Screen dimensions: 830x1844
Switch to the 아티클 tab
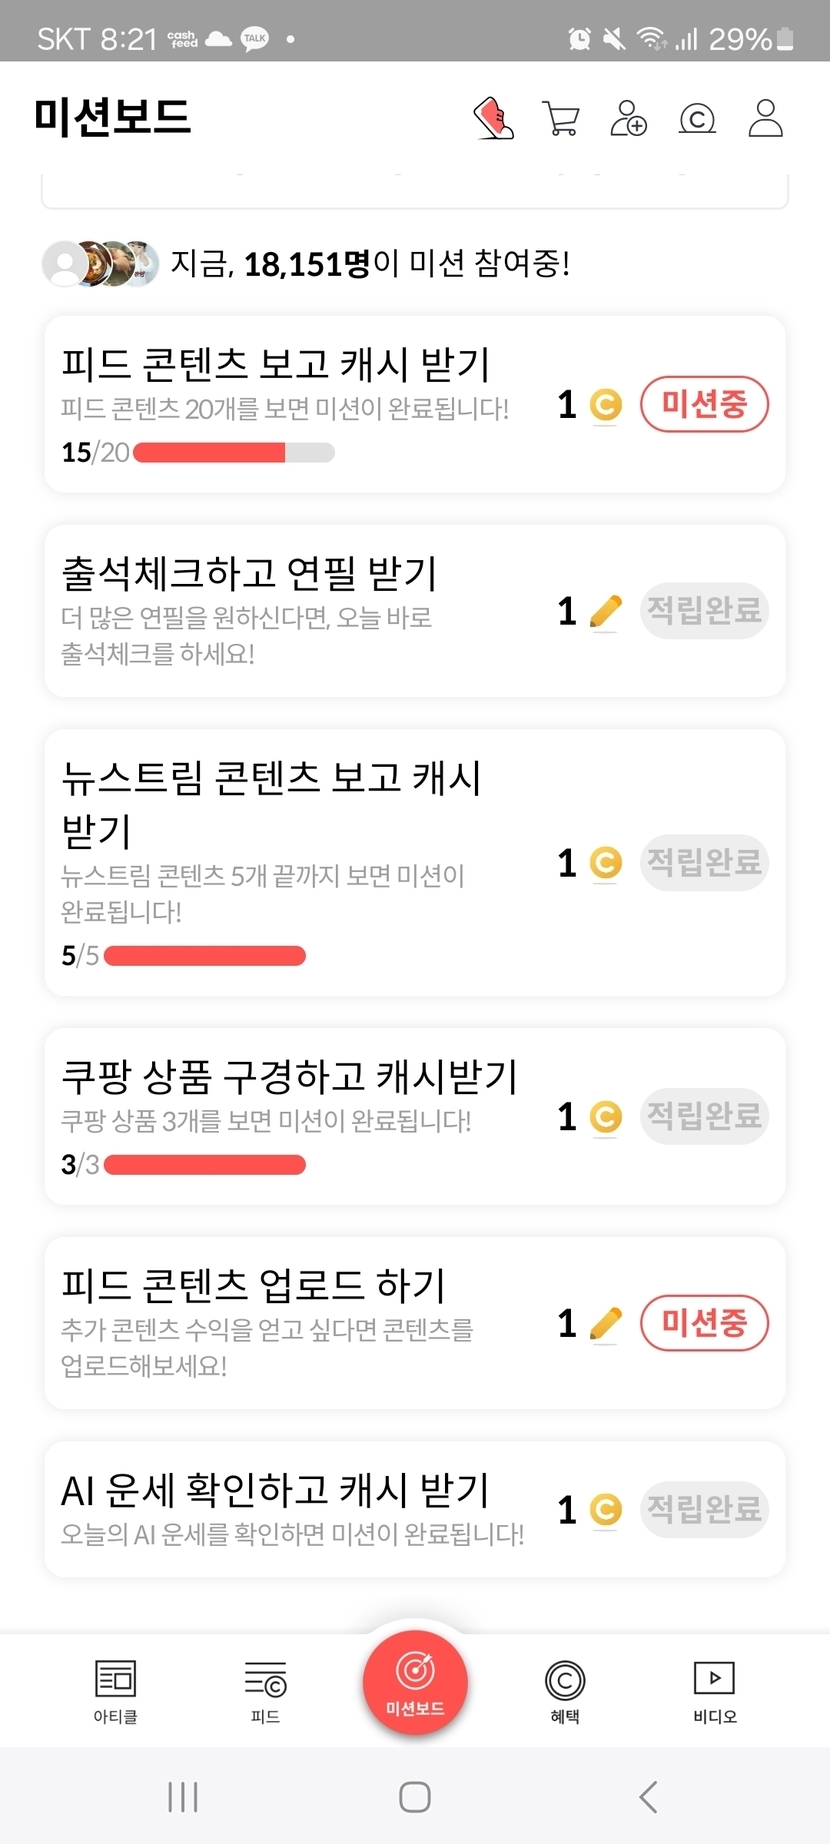(x=115, y=1691)
